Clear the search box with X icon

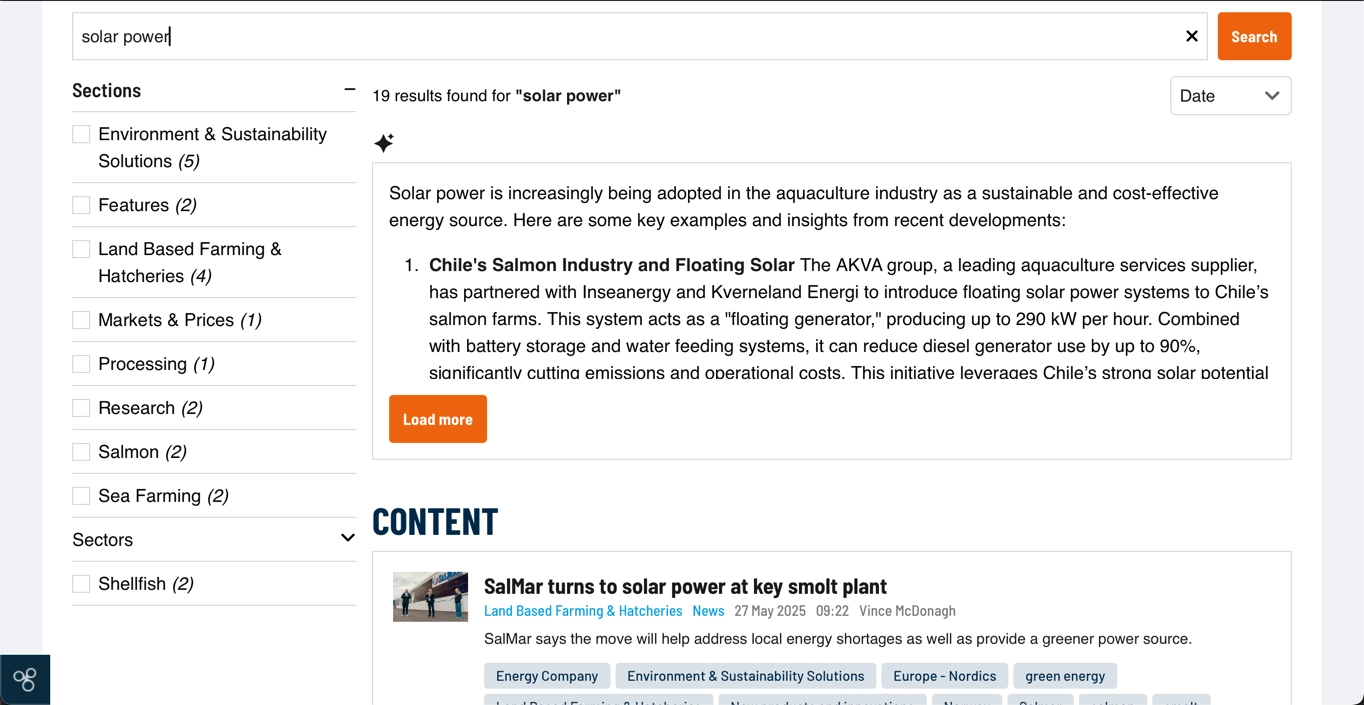click(1191, 36)
